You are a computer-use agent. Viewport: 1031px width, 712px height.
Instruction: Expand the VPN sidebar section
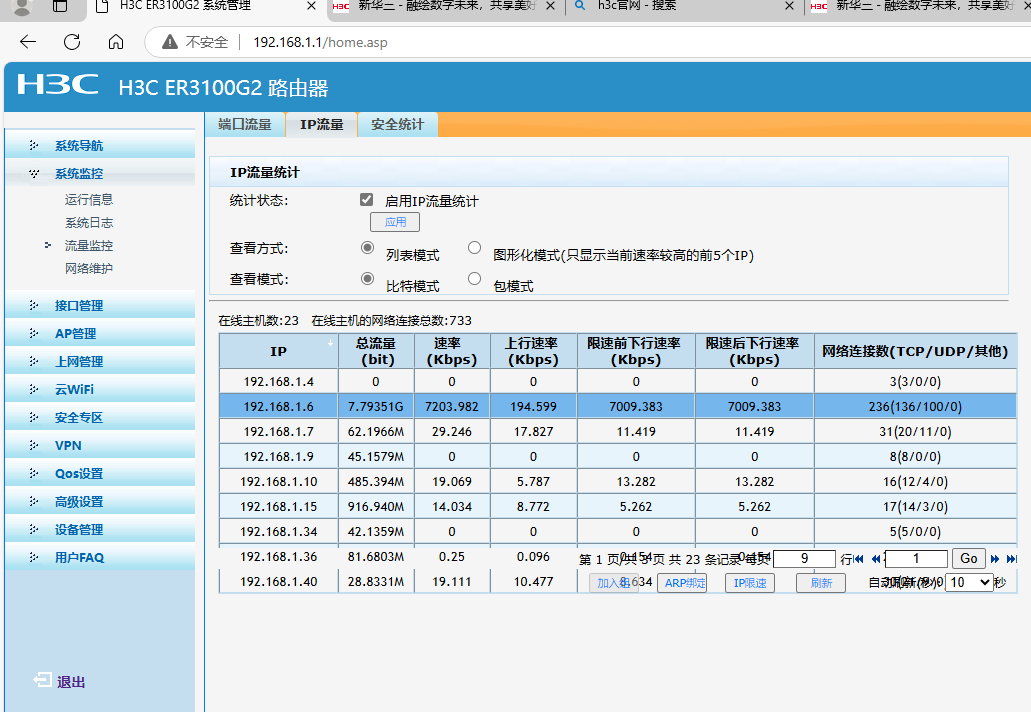[68, 446]
